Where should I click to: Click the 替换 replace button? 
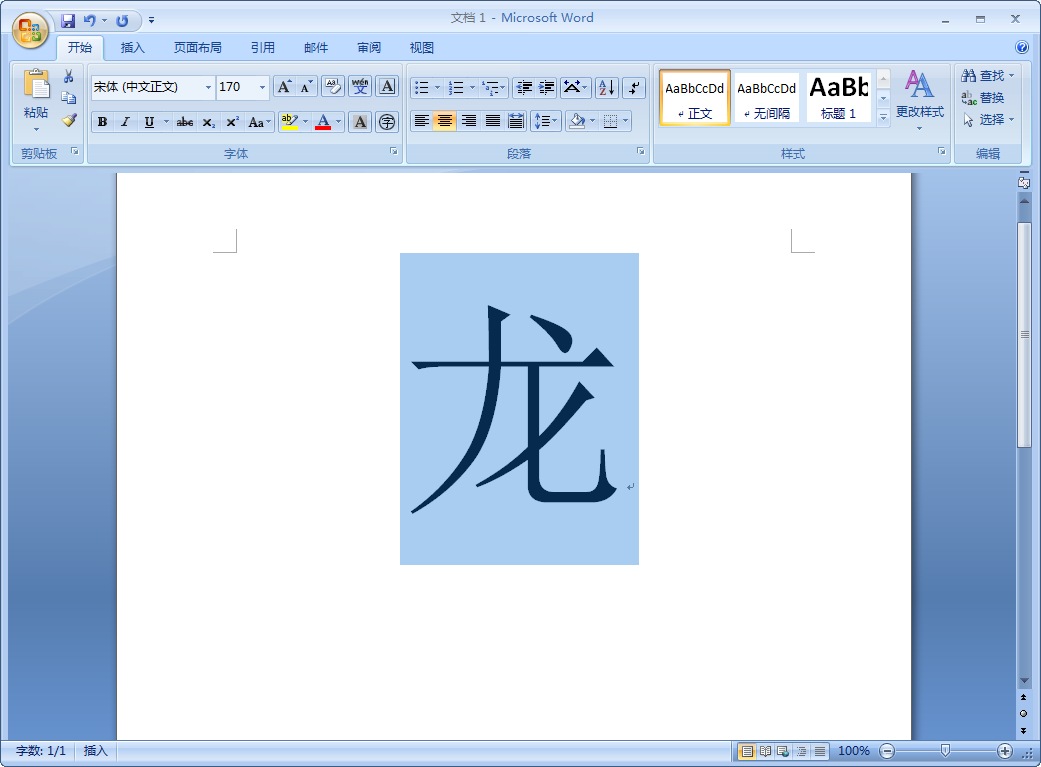(983, 98)
